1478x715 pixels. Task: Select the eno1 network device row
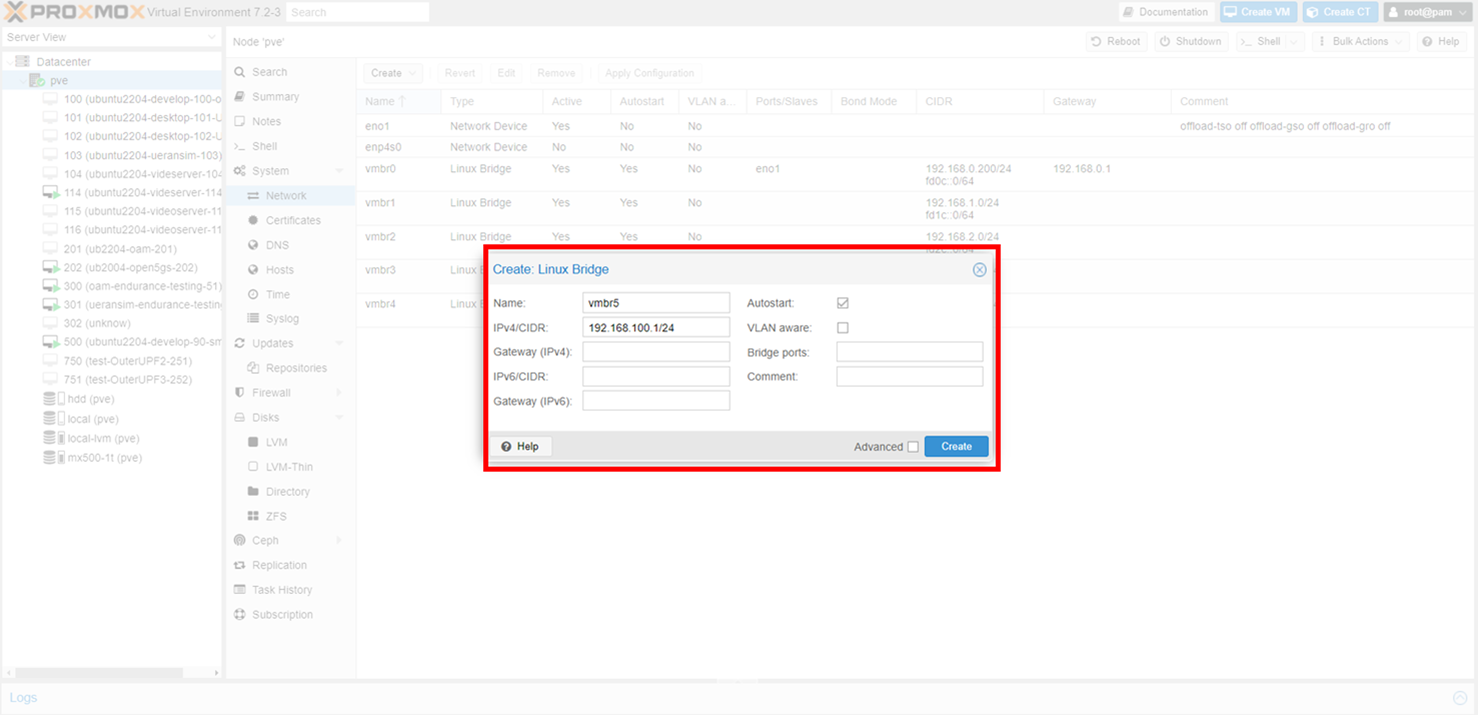(915, 126)
